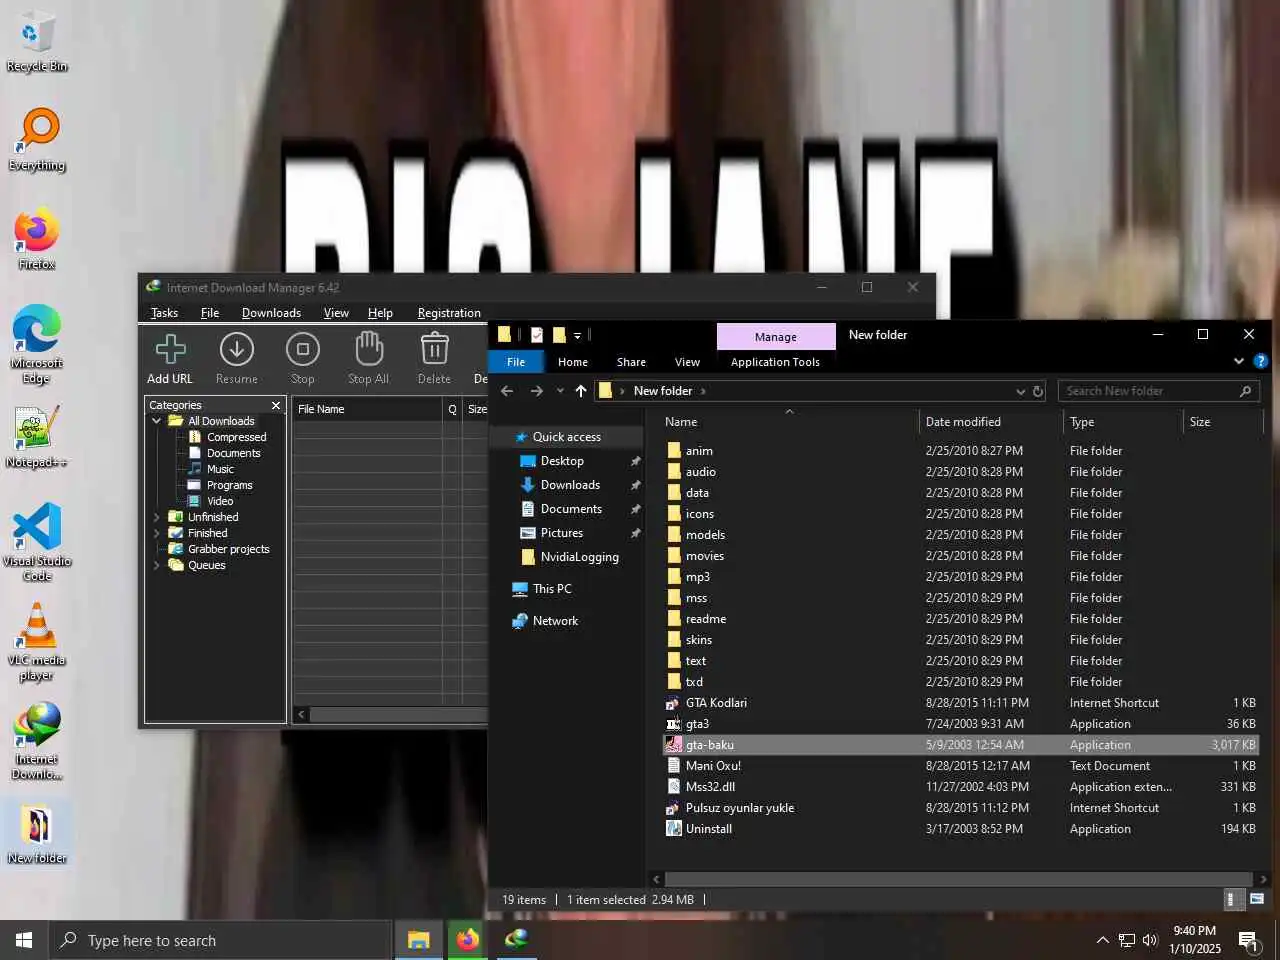Viewport: 1280px width, 960px height.
Task: Open File Explorer help icon
Action: 1260,361
